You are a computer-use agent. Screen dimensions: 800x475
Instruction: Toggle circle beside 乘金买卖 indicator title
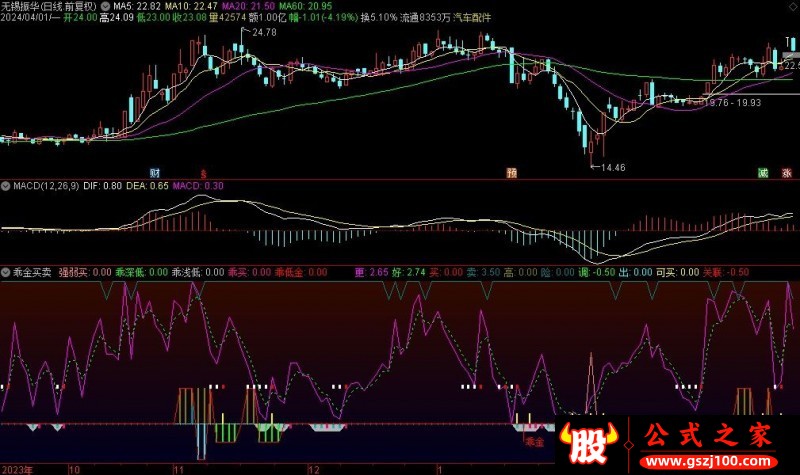pos(5,271)
